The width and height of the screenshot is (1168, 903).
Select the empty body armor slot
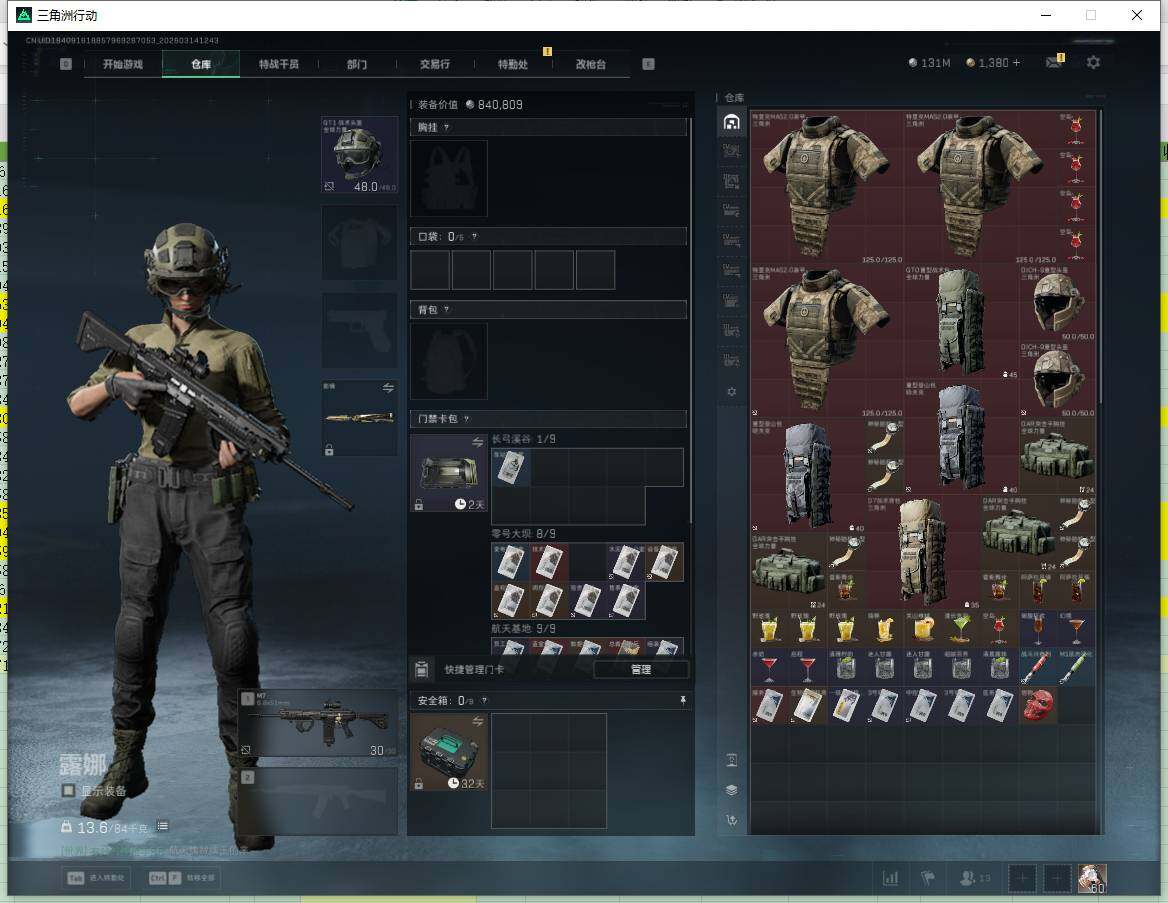click(359, 242)
